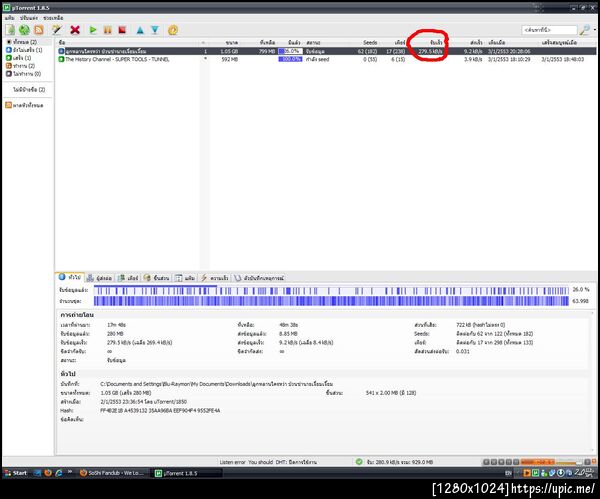
Task: Click the 26.0% progress bar of the first torrent
Action: [x=290, y=51]
